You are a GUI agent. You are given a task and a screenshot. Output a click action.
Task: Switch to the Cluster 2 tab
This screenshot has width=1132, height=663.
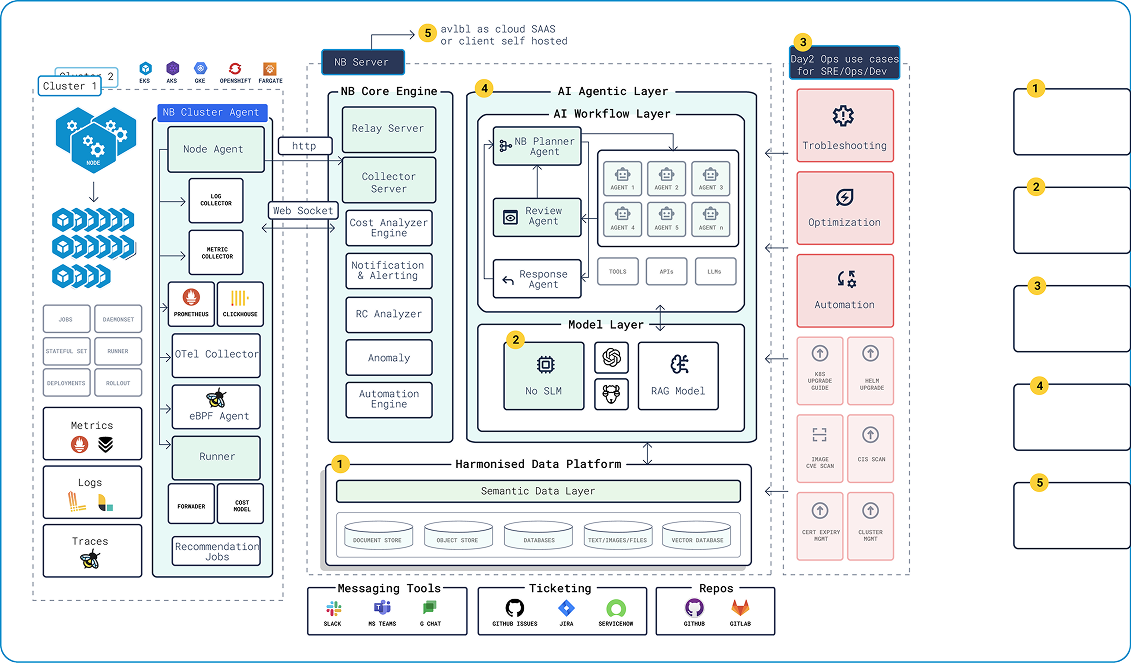[87, 75]
